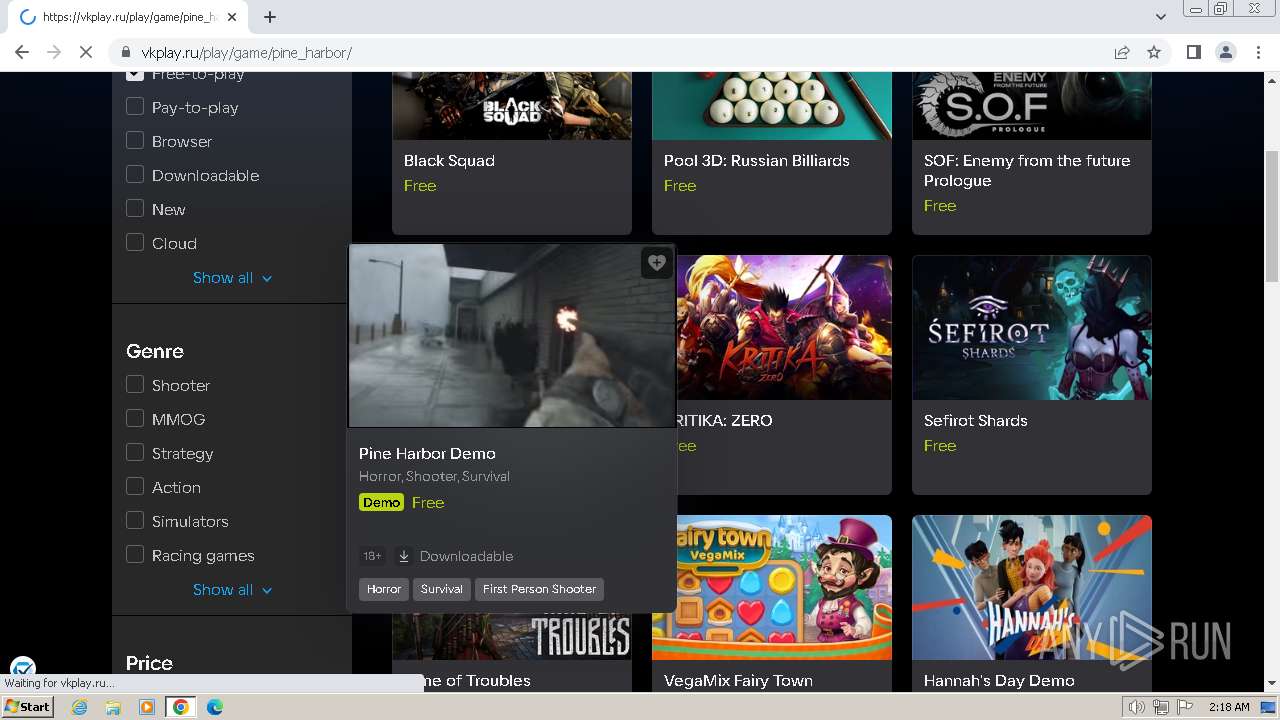
Task: Open media player from taskbar
Action: pyautogui.click(x=146, y=707)
